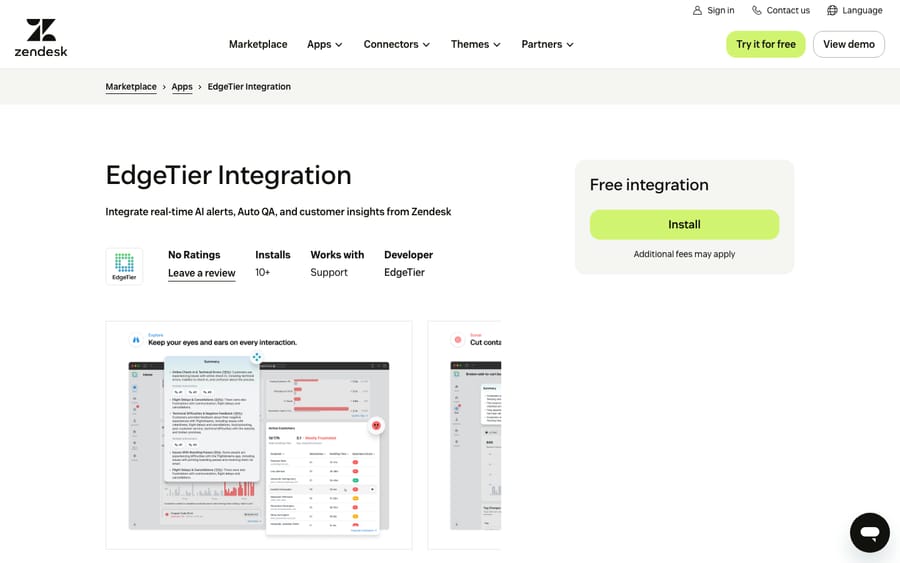The height and width of the screenshot is (563, 900).
Task: Click the 'Support' works-with value
Action: click(329, 273)
